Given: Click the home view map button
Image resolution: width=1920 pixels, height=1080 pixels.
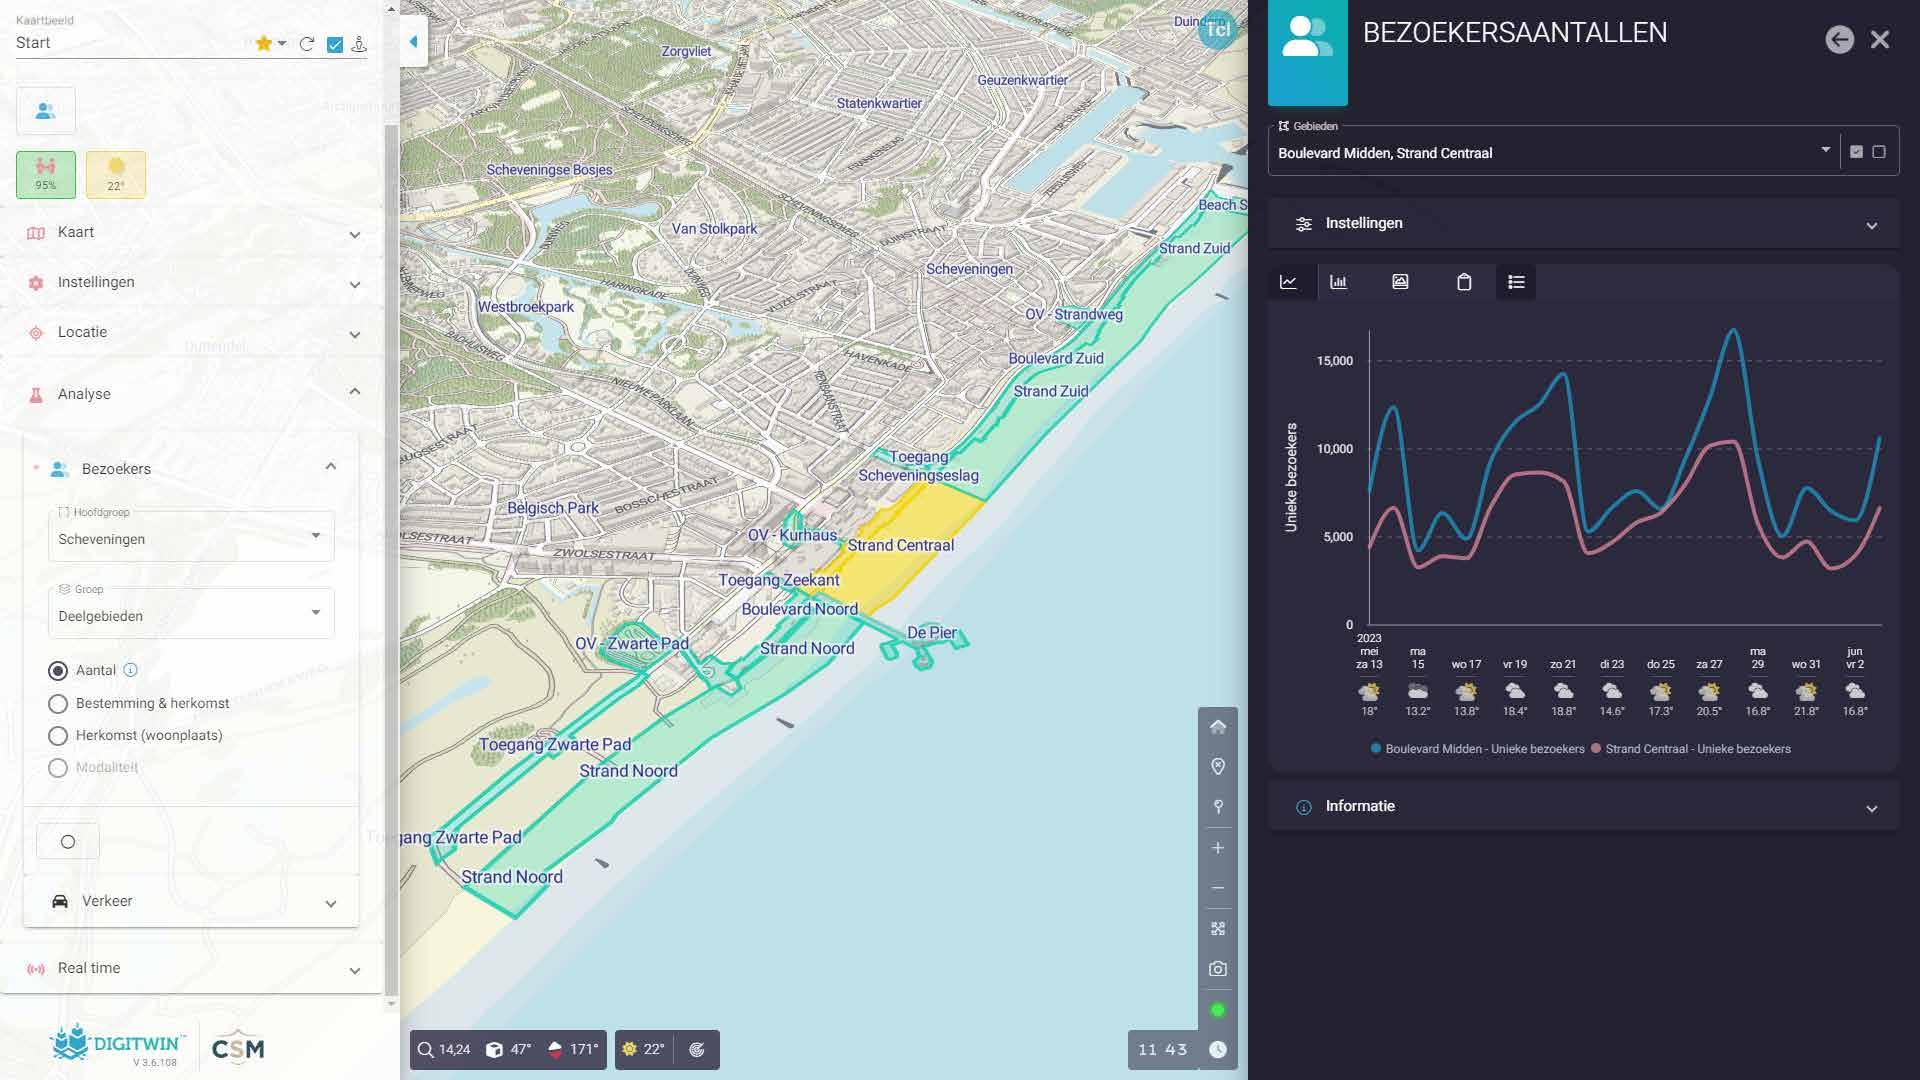Looking at the screenshot, I should tap(1217, 727).
